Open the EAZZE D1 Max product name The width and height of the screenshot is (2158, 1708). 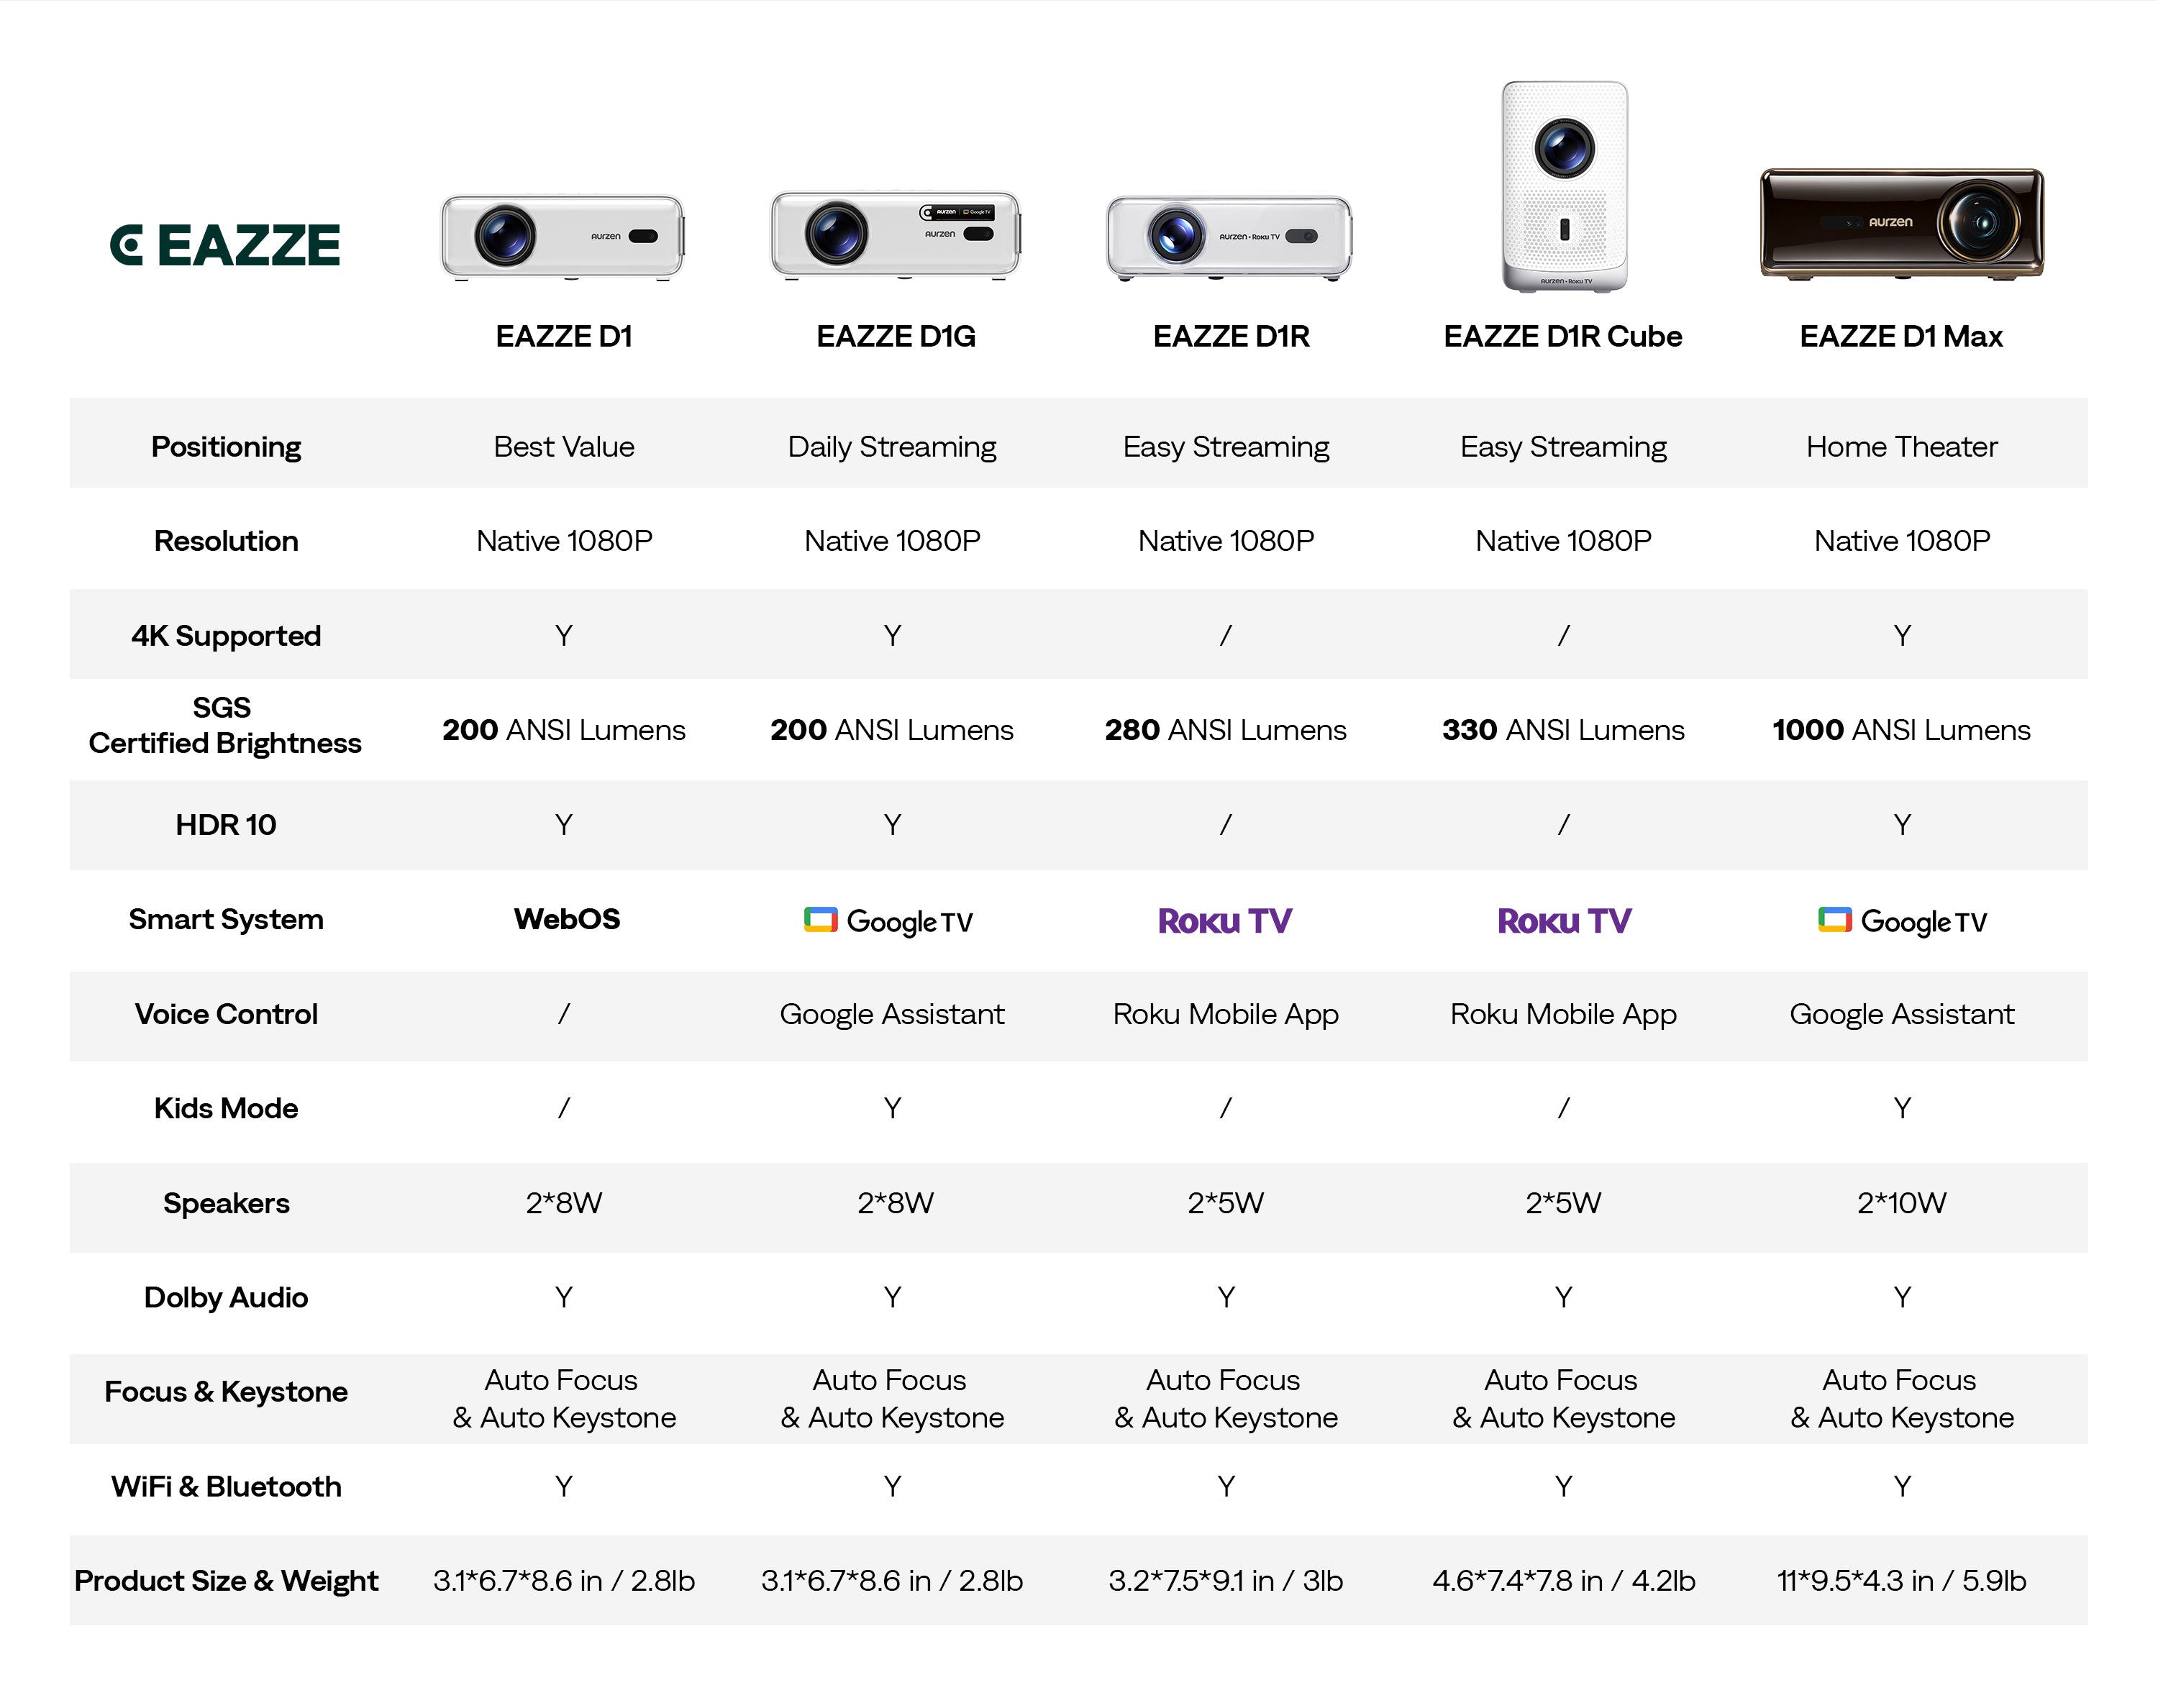[x=1901, y=336]
